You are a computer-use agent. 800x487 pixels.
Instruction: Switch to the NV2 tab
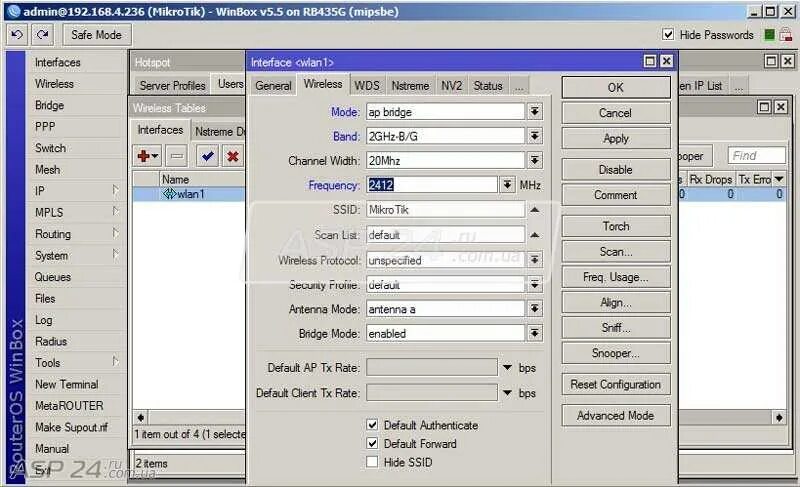click(x=452, y=86)
